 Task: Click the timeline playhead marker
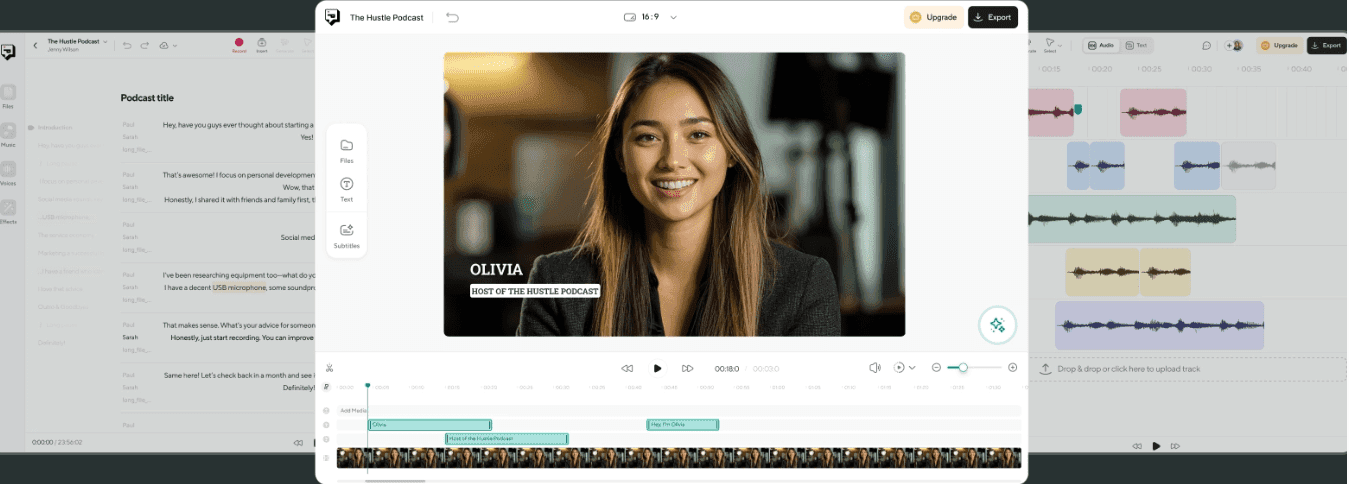pos(367,386)
